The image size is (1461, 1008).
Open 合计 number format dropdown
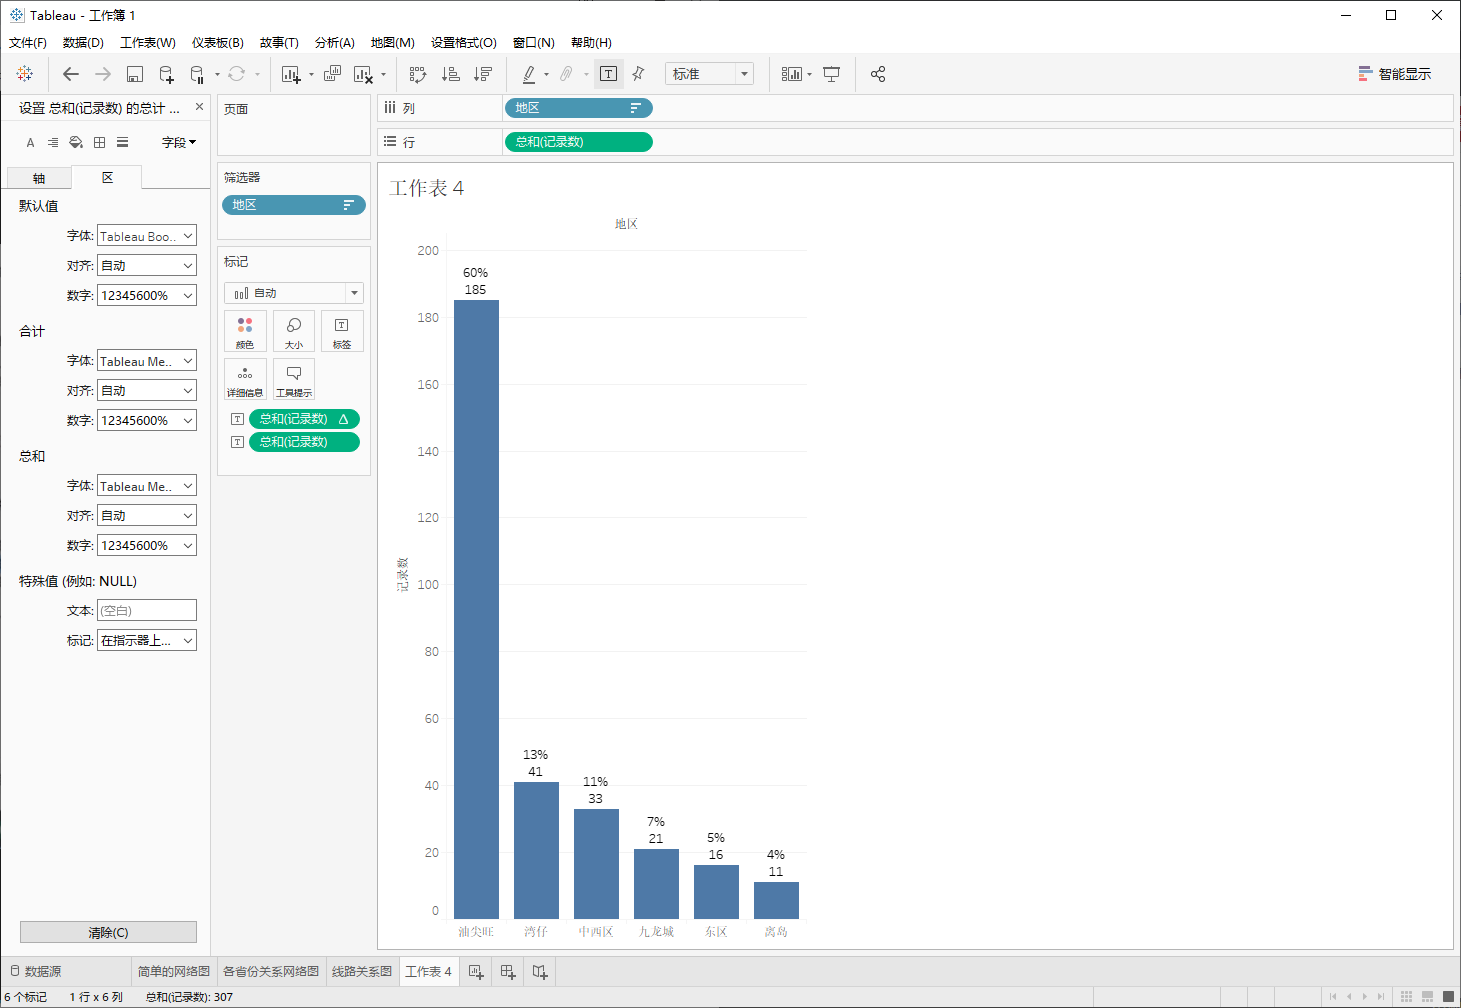click(147, 421)
